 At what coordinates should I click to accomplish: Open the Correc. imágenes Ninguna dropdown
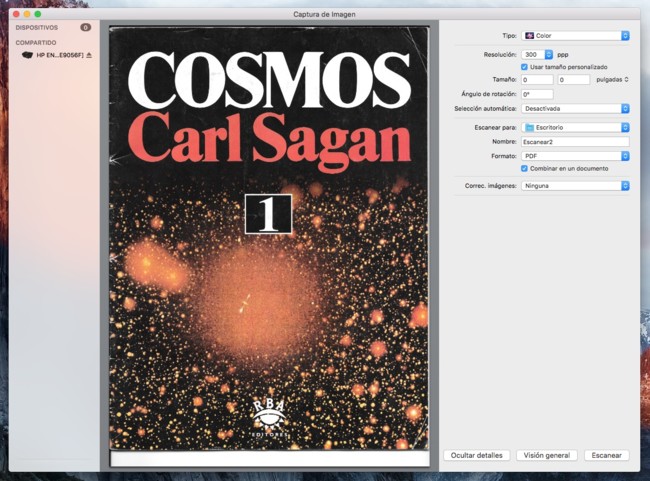tap(575, 186)
